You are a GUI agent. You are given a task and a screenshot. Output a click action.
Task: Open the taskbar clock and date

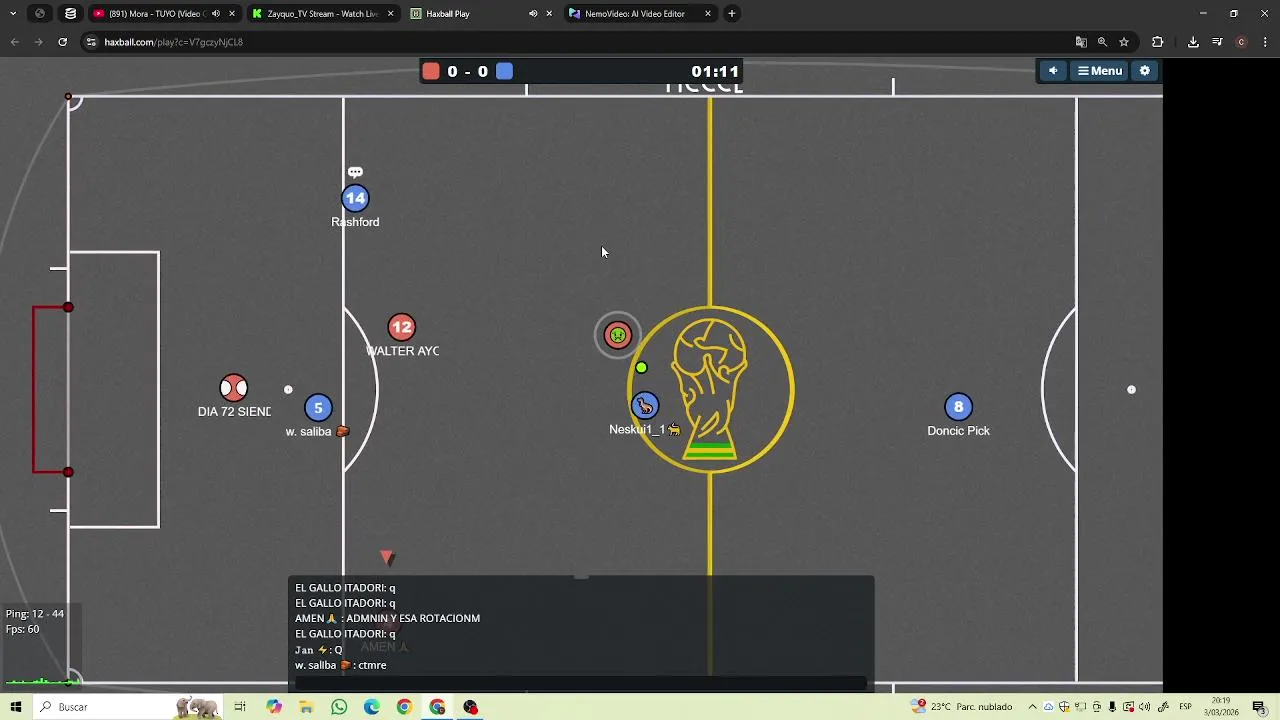pos(1221,707)
